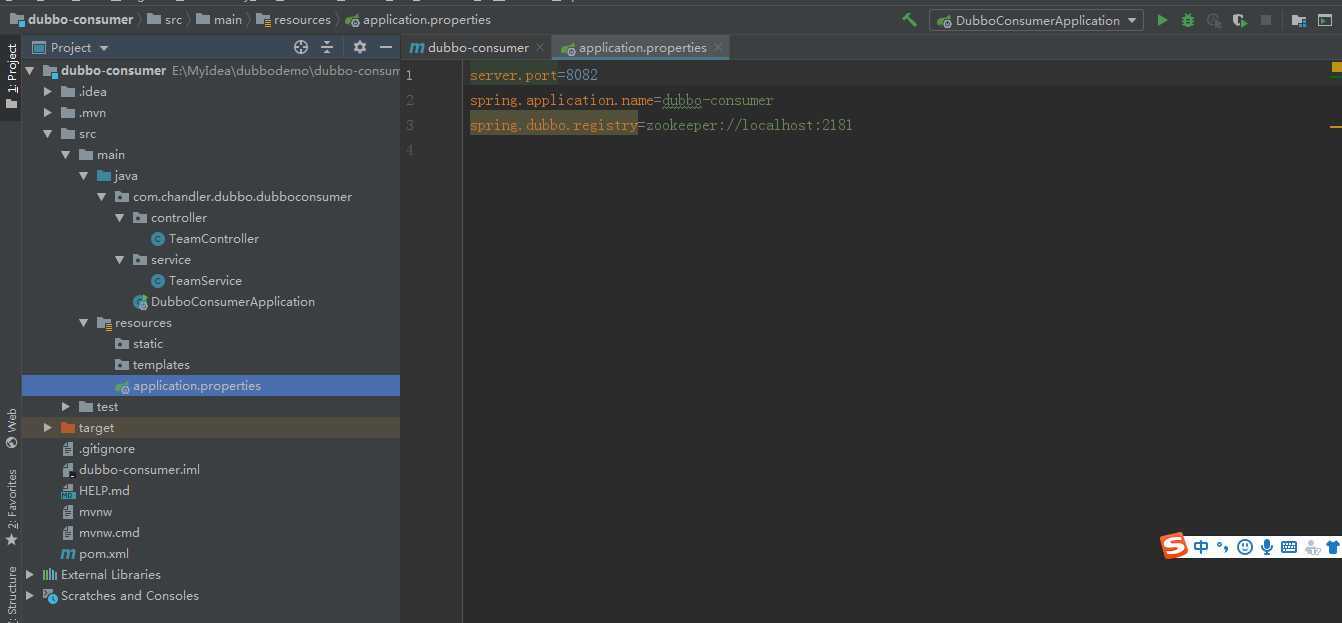Click the Sogou user account icon

click(x=1313, y=547)
